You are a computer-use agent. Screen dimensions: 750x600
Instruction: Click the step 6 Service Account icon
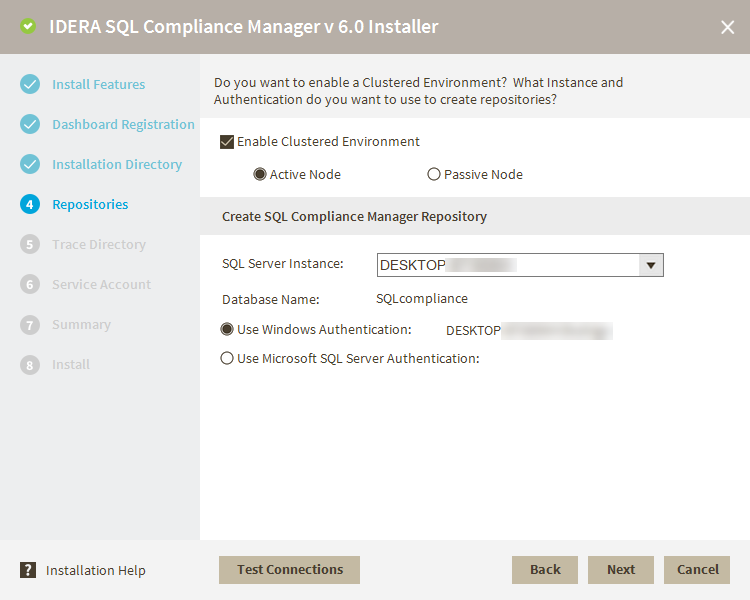[x=30, y=284]
